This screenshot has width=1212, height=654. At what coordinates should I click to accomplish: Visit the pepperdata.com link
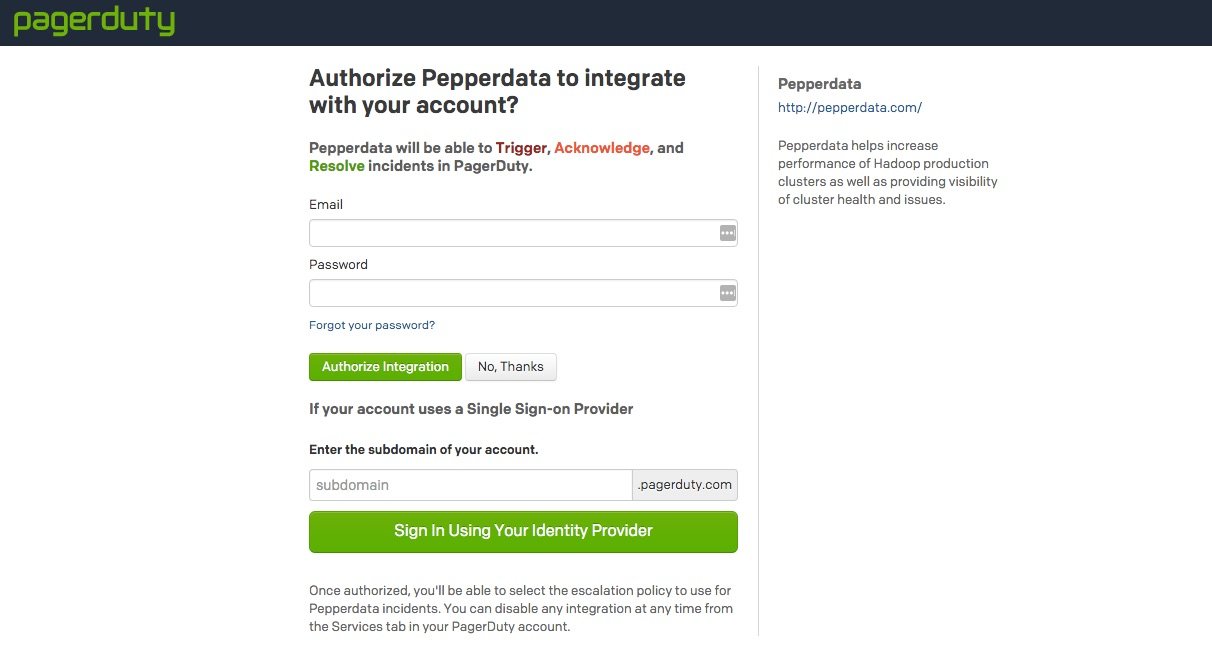pyautogui.click(x=850, y=107)
